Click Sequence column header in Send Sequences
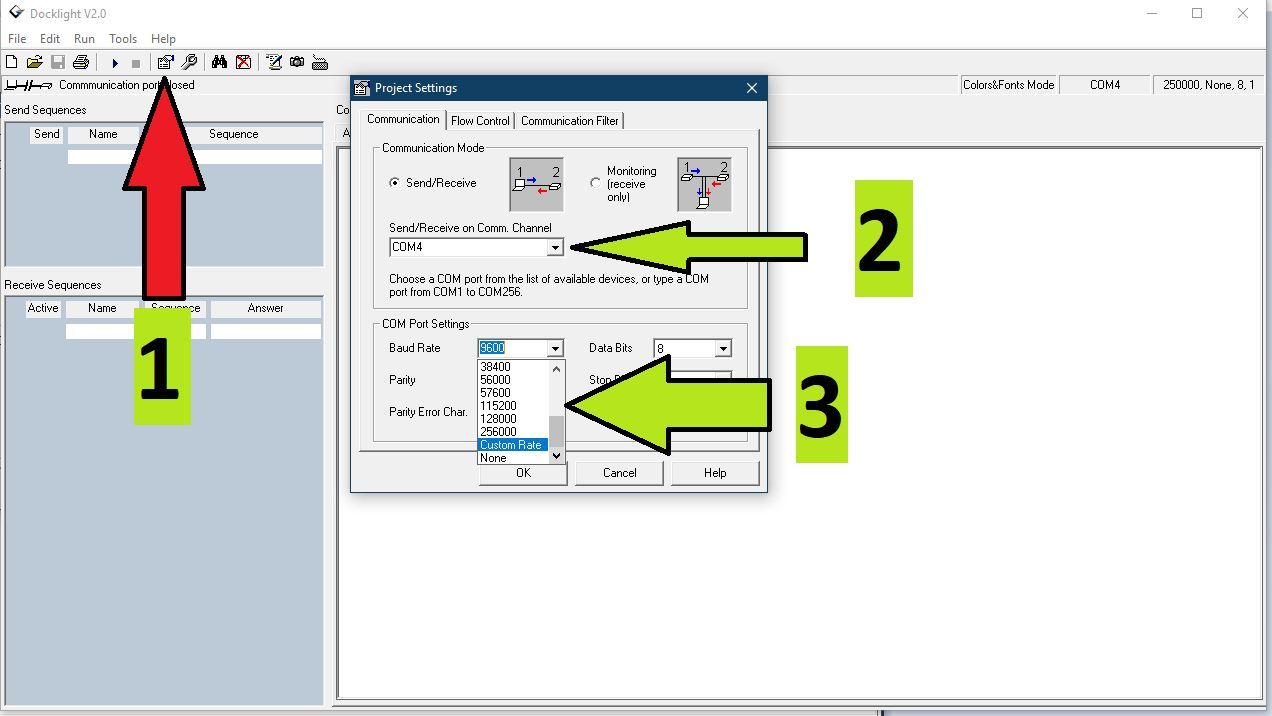Screen dimensions: 1272x716 (234, 134)
